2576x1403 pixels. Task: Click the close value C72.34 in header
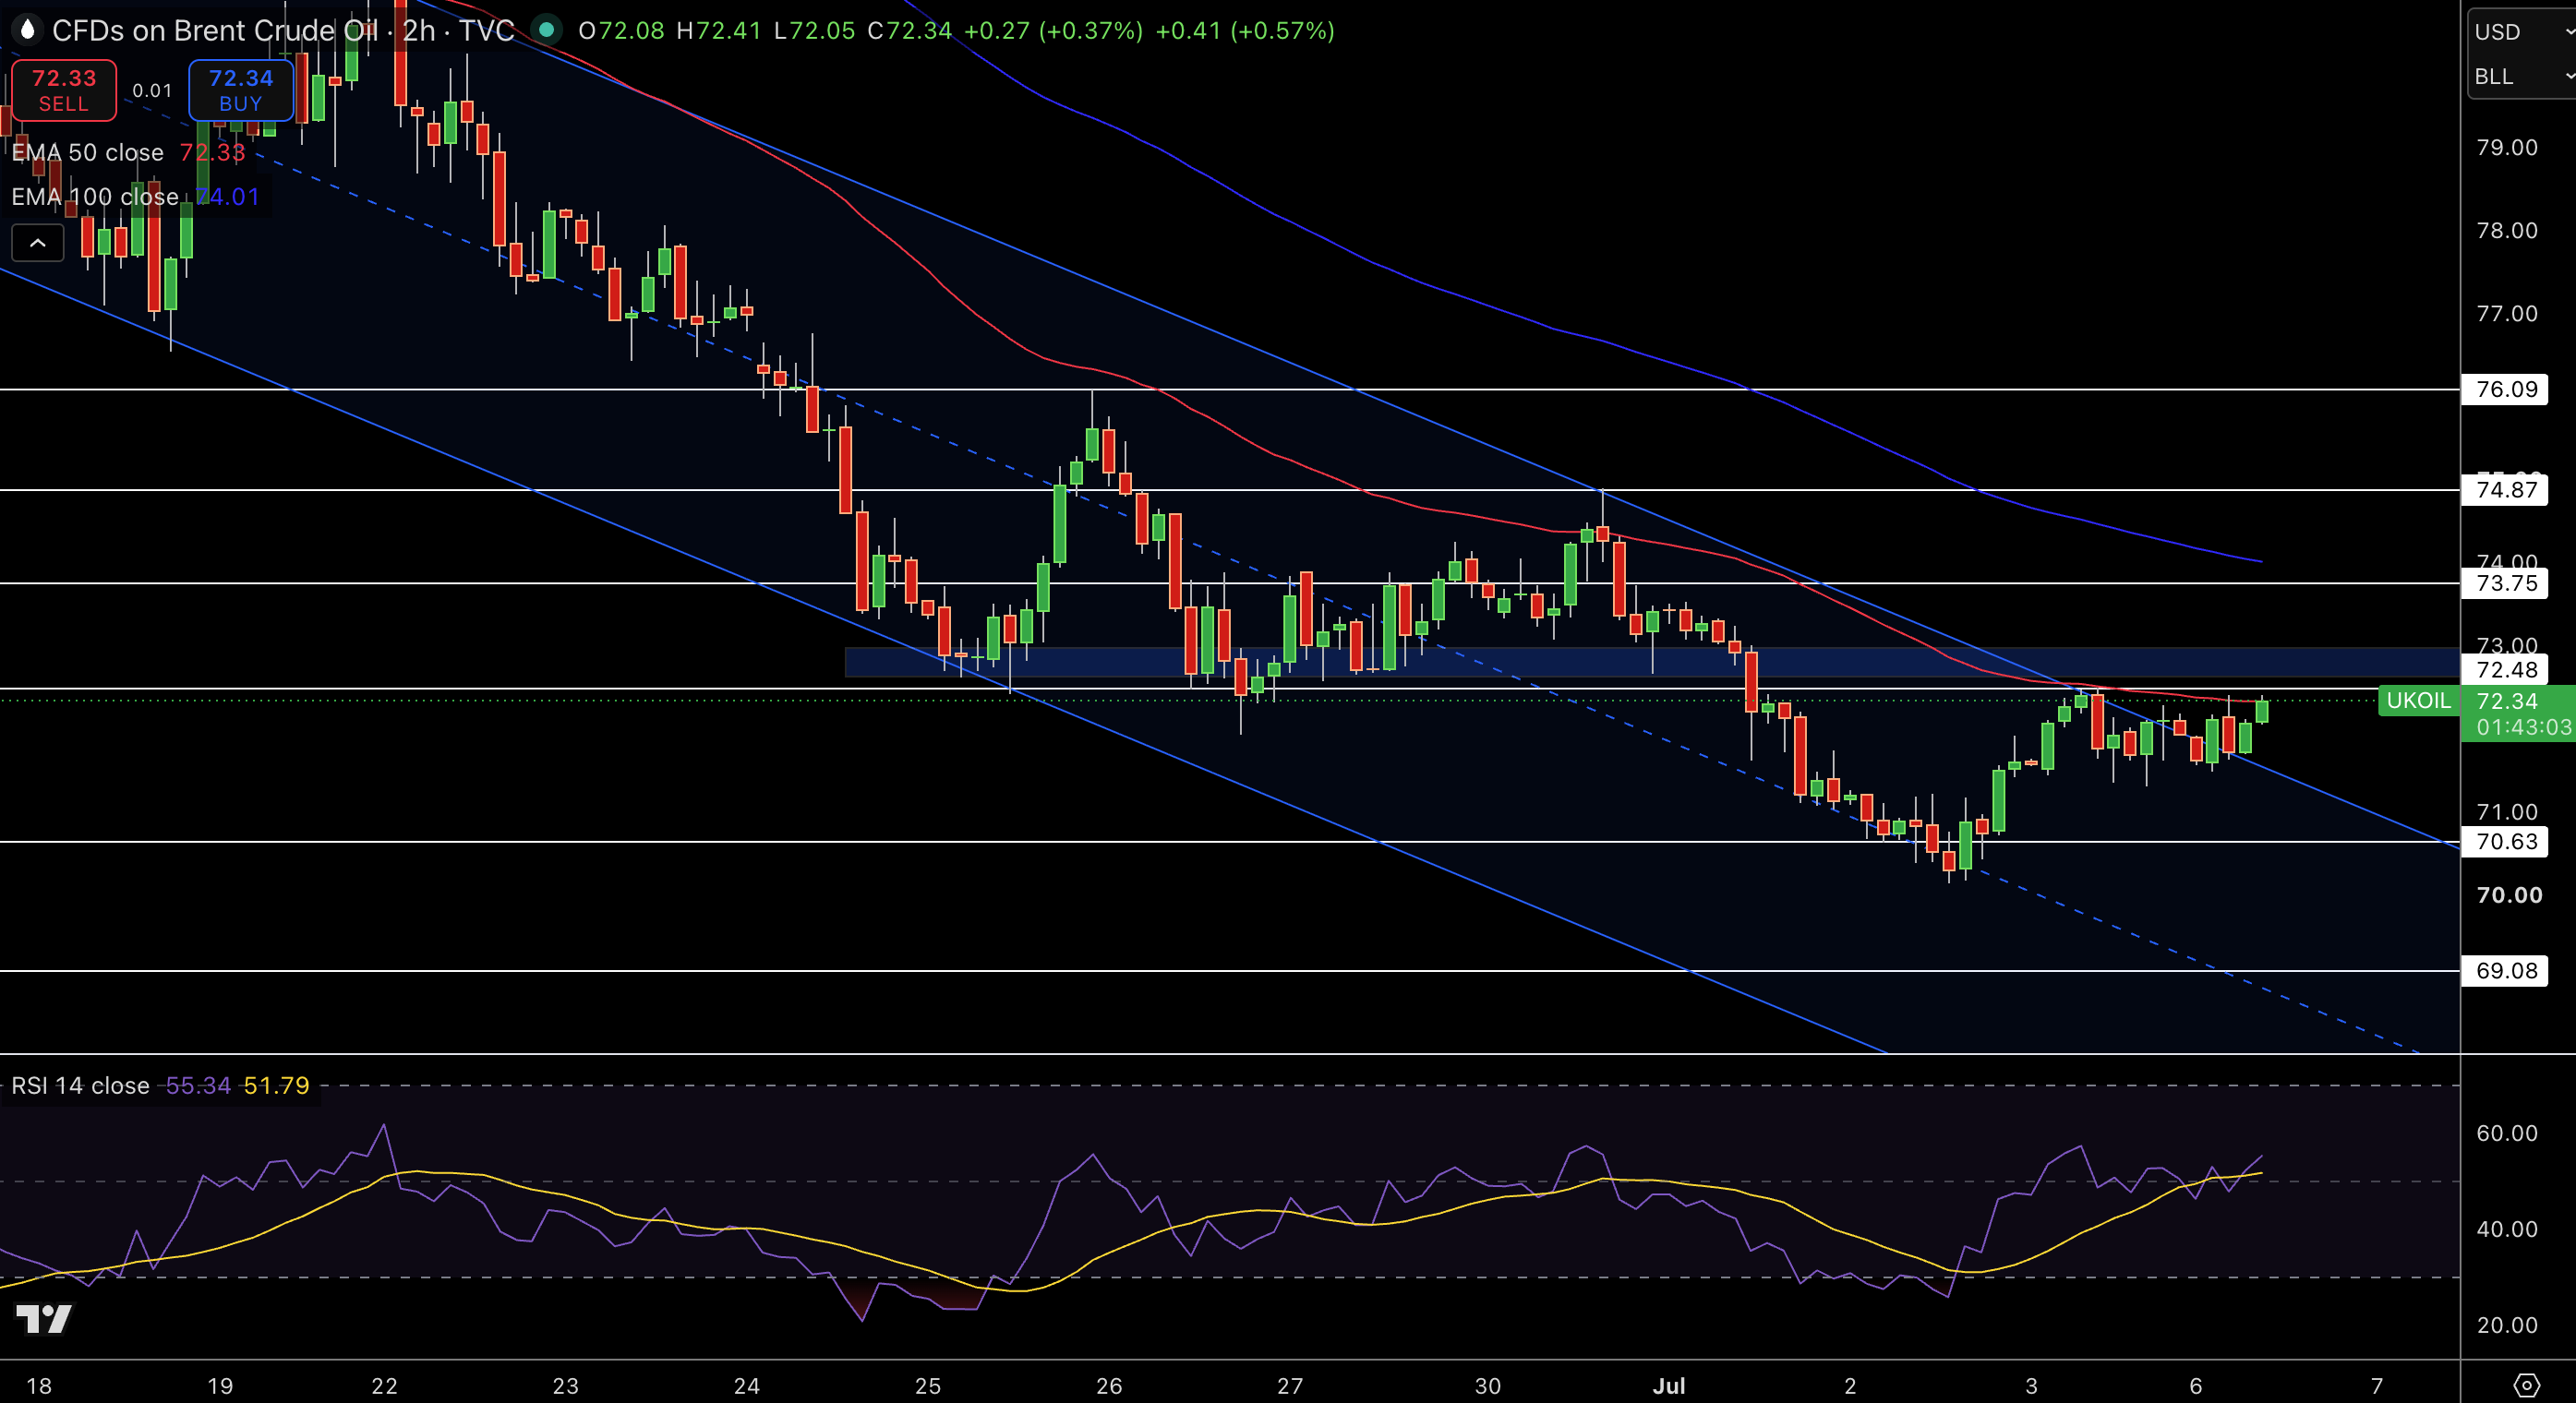pos(909,31)
